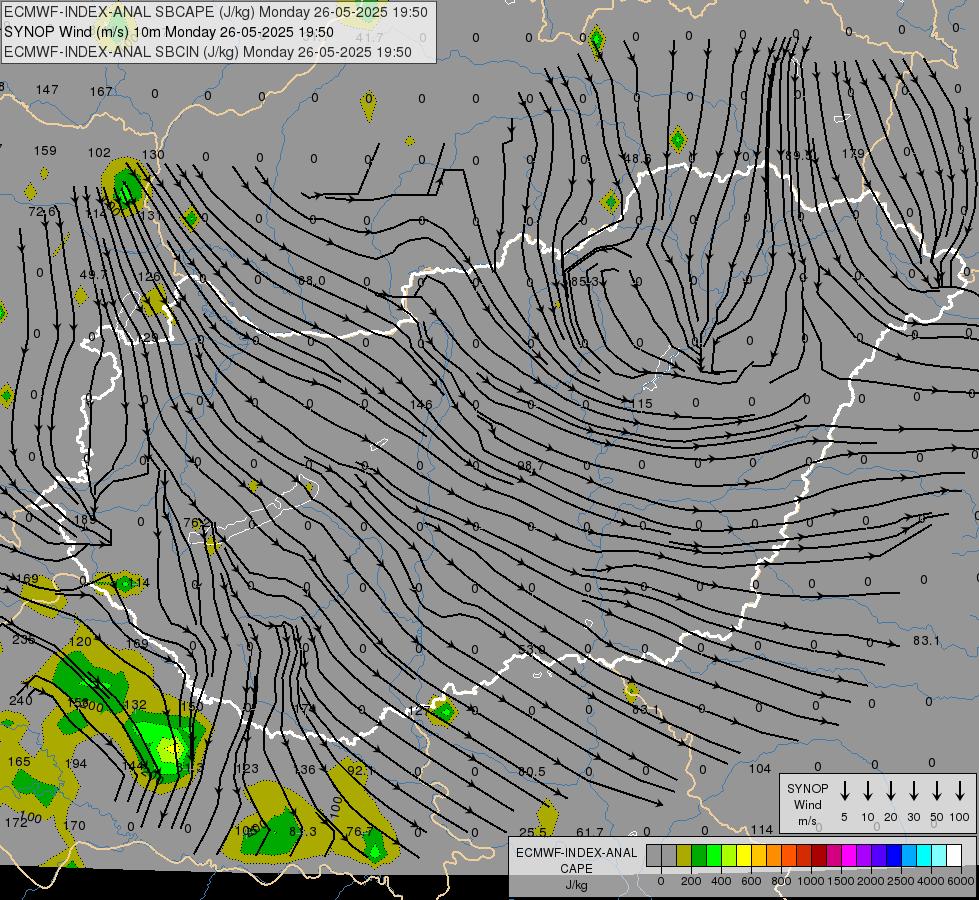Click the 20 m/s wind arrow in legend
979x900 pixels.
(891, 791)
